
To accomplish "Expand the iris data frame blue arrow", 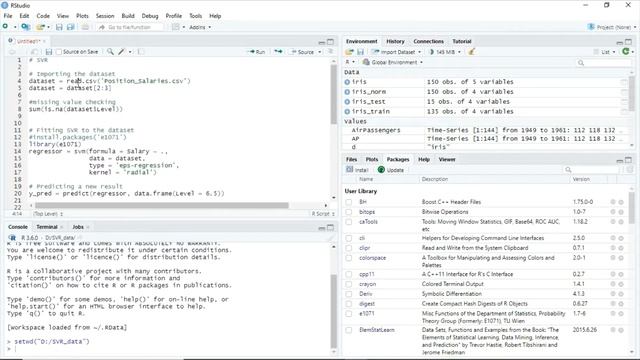I will click(x=347, y=82).
